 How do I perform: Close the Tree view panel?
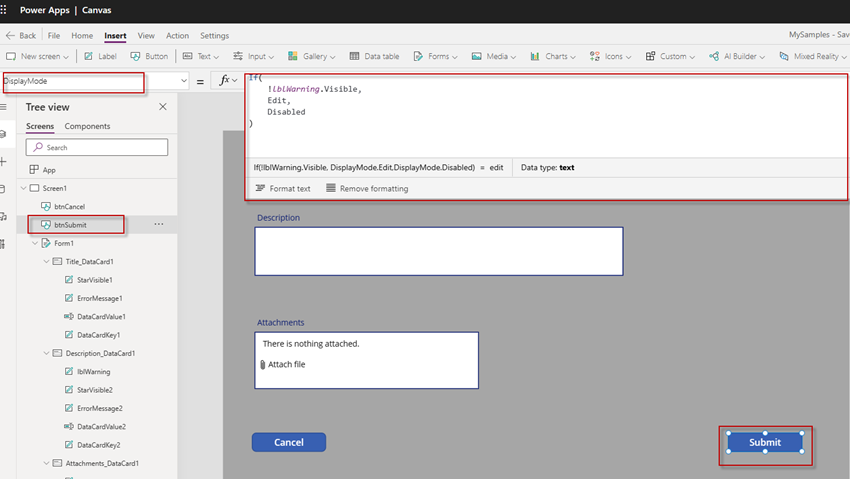[163, 107]
